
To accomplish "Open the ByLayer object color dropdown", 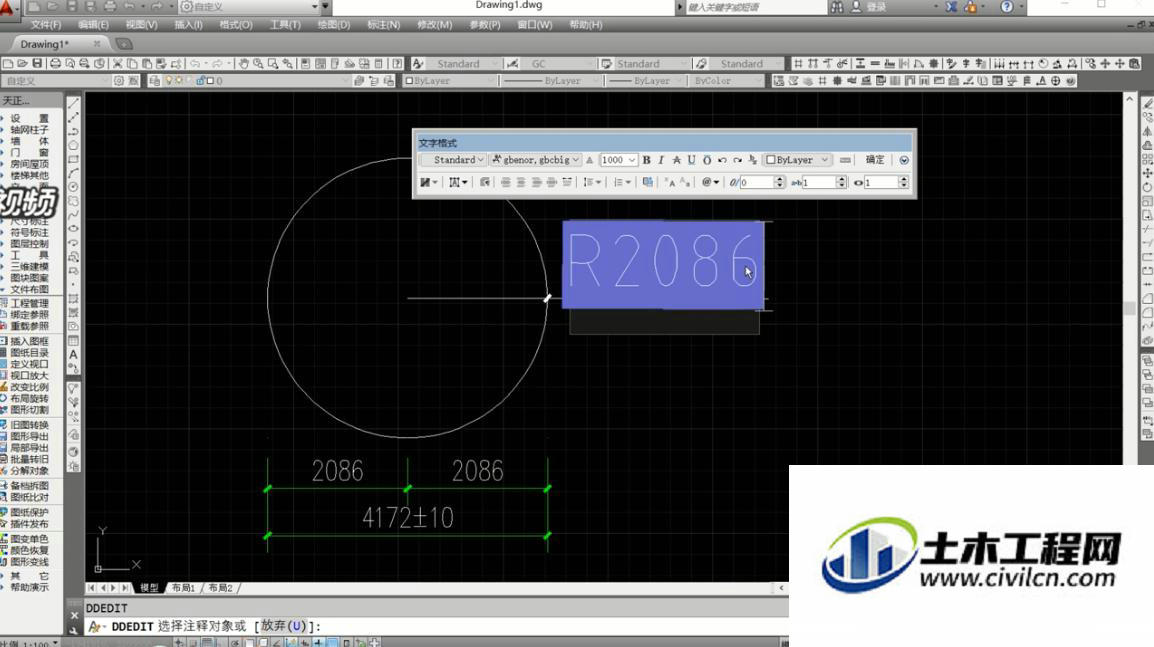I will coord(448,81).
